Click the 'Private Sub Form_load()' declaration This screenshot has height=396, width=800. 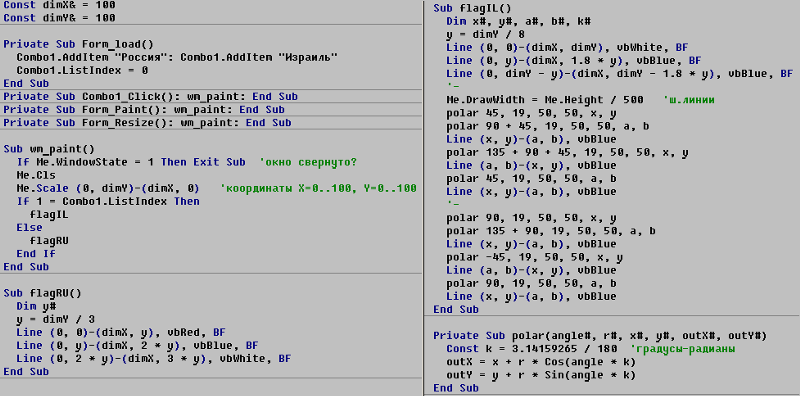[78, 44]
